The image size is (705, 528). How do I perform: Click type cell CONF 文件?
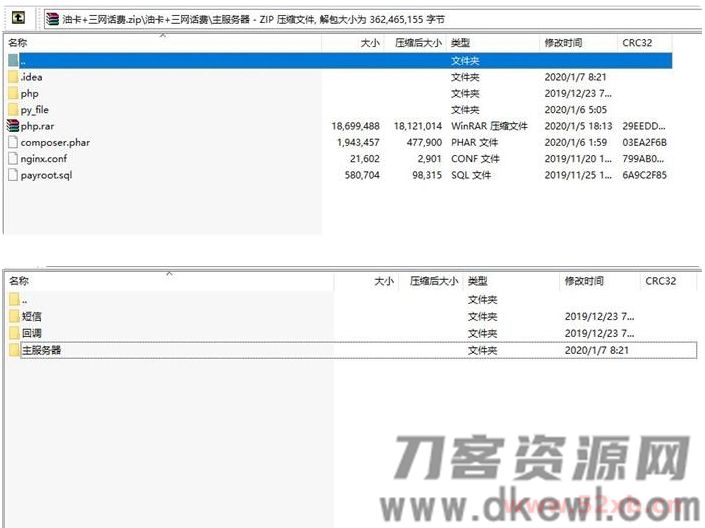pyautogui.click(x=475, y=158)
